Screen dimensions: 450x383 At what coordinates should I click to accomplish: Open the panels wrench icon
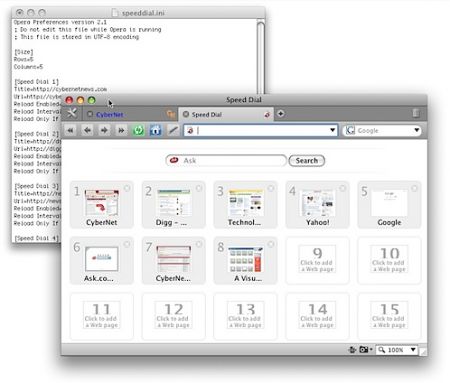click(x=72, y=113)
